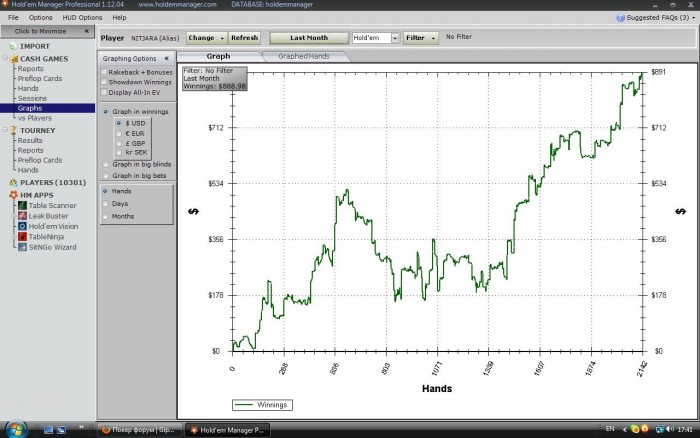Open Cash Games Reports item
The height and width of the screenshot is (438, 700).
tap(30, 68)
